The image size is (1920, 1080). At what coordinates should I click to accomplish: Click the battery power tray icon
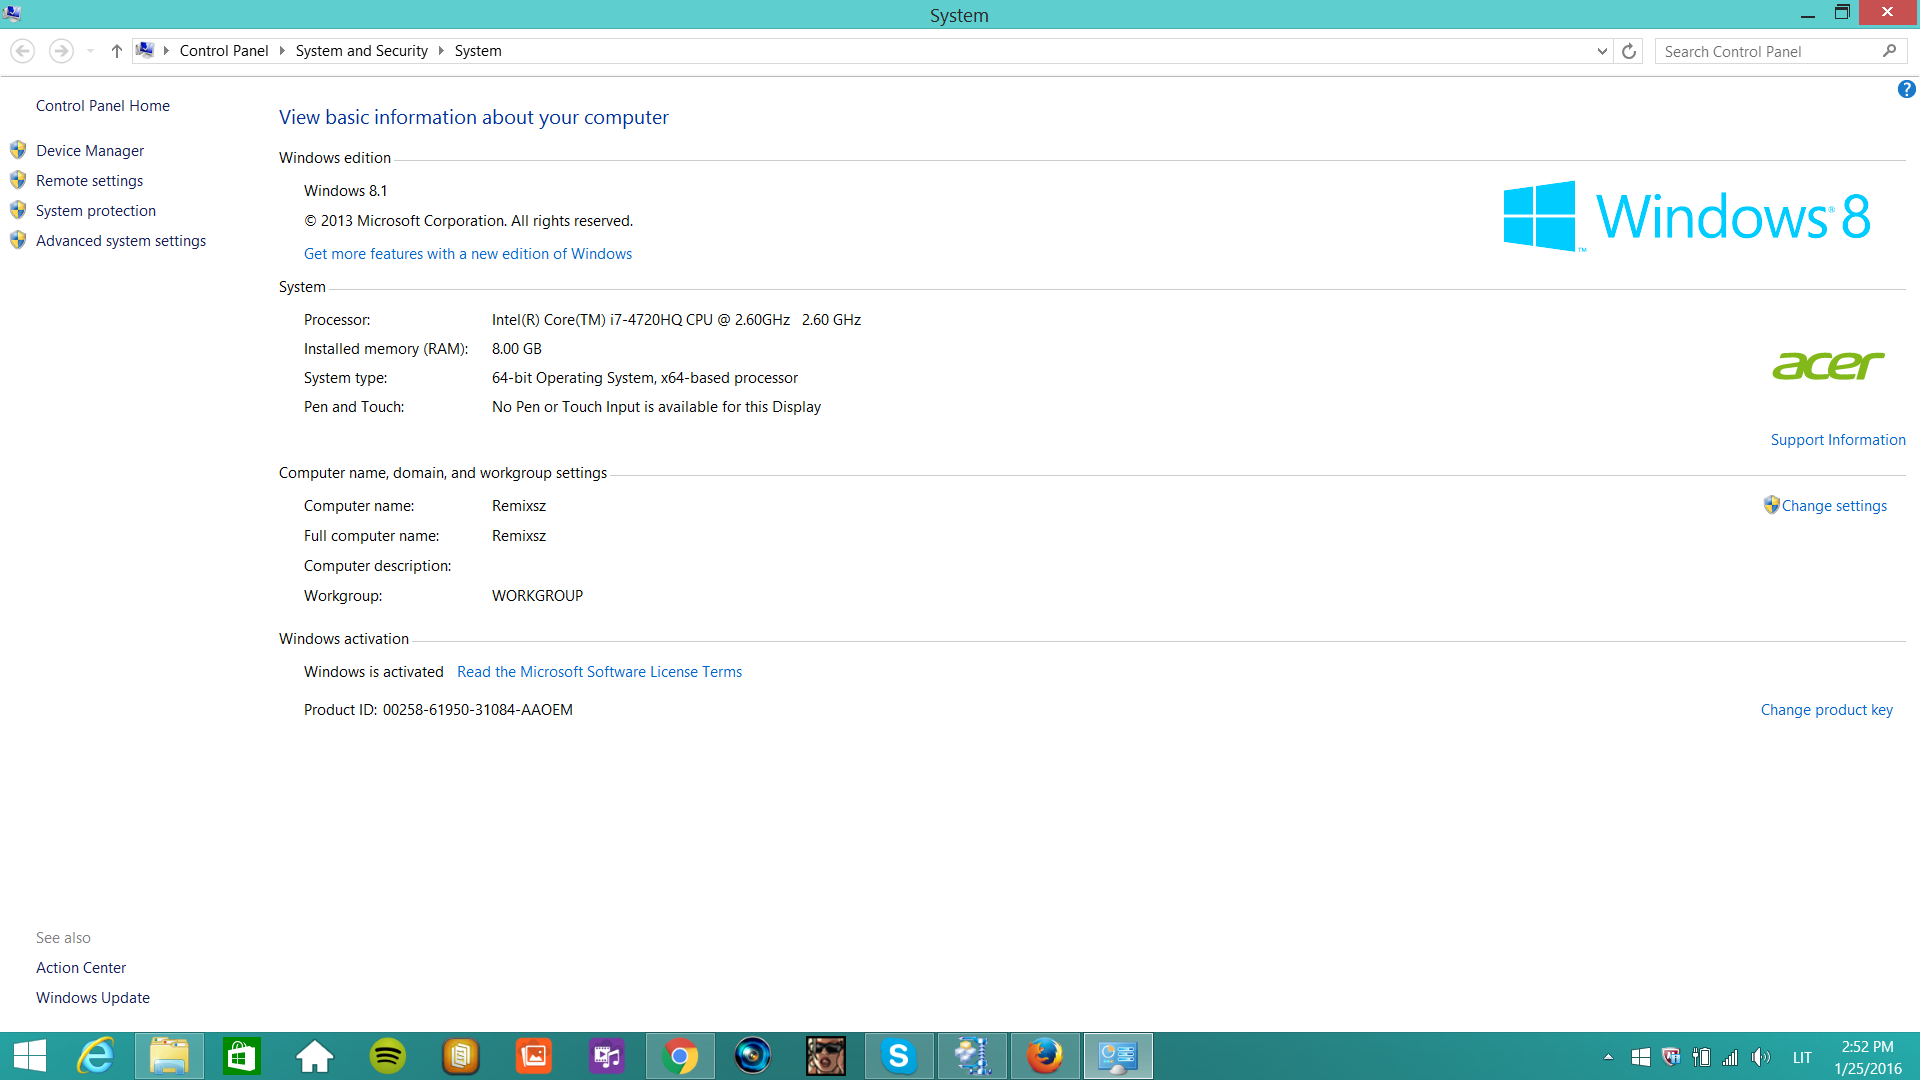pyautogui.click(x=1701, y=1057)
